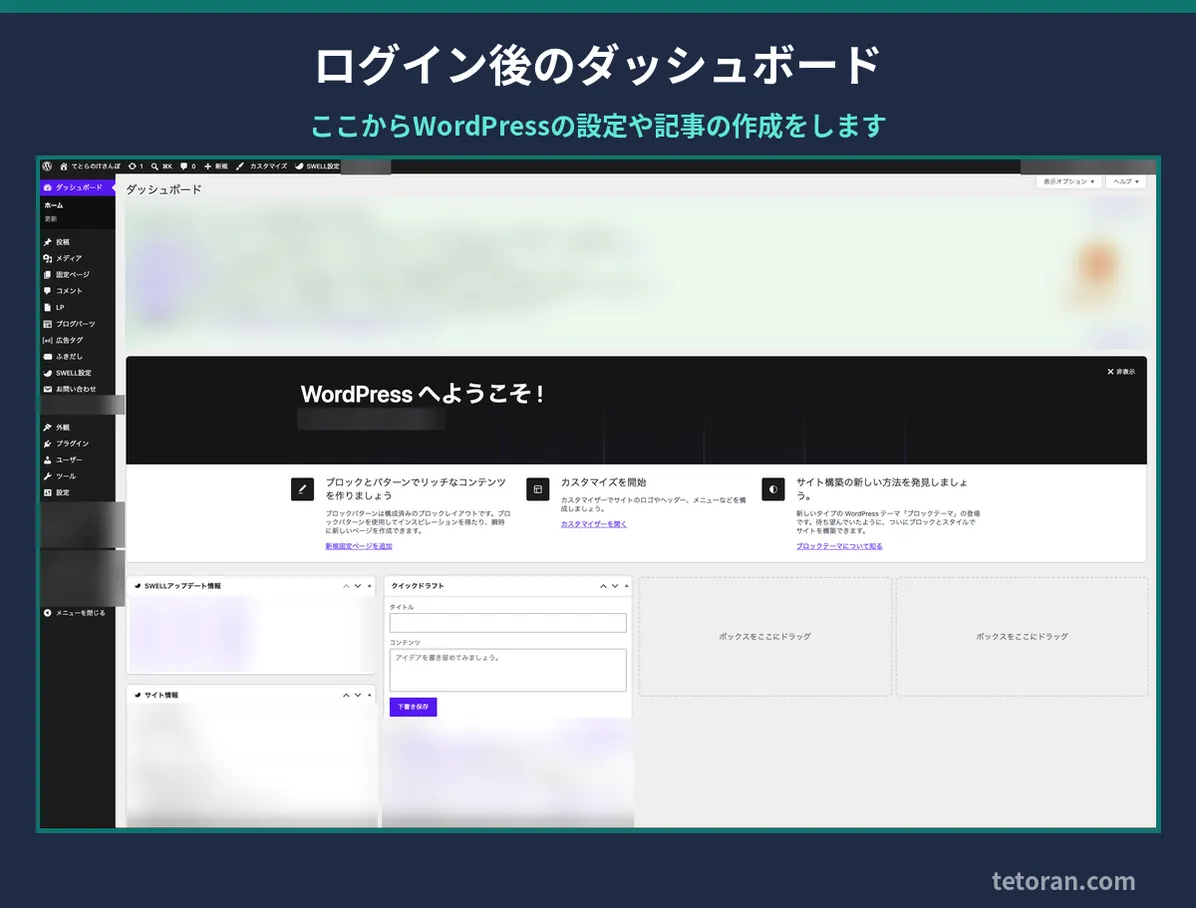Click WordPress へようこそ！ heading
The height and width of the screenshot is (908, 1196).
[422, 394]
